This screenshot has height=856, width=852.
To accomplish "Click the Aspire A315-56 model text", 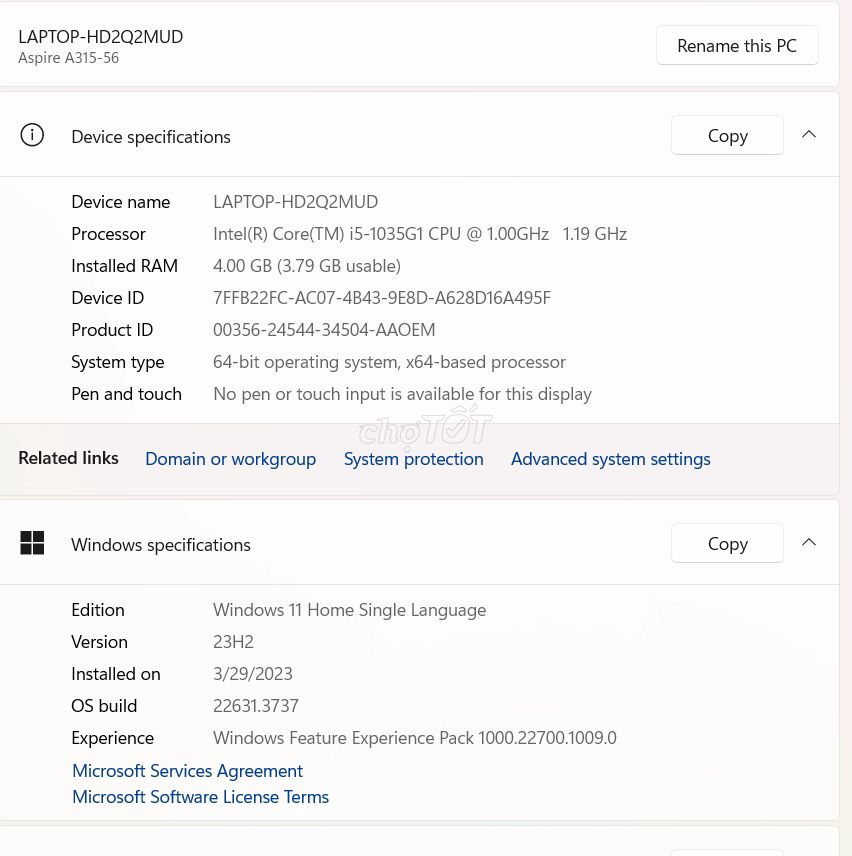I will (x=68, y=58).
